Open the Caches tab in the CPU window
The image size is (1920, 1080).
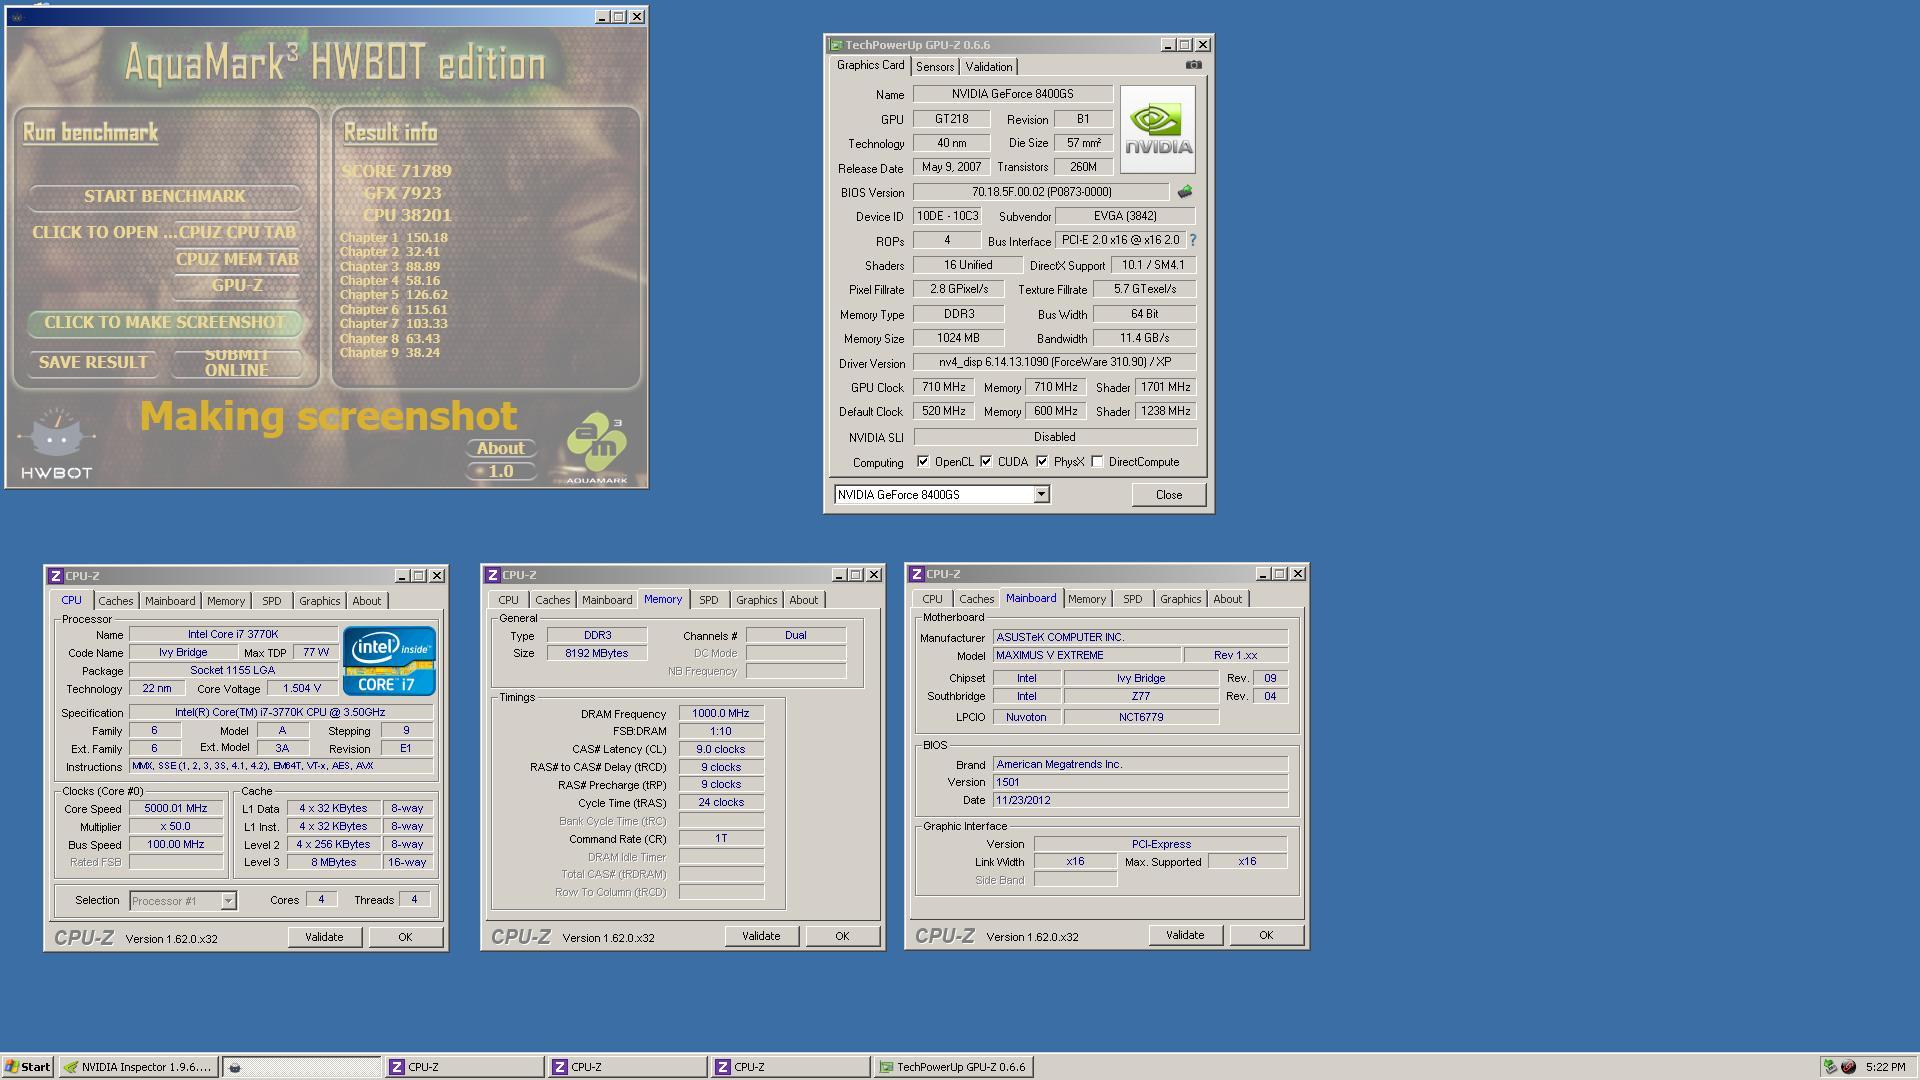(x=115, y=601)
